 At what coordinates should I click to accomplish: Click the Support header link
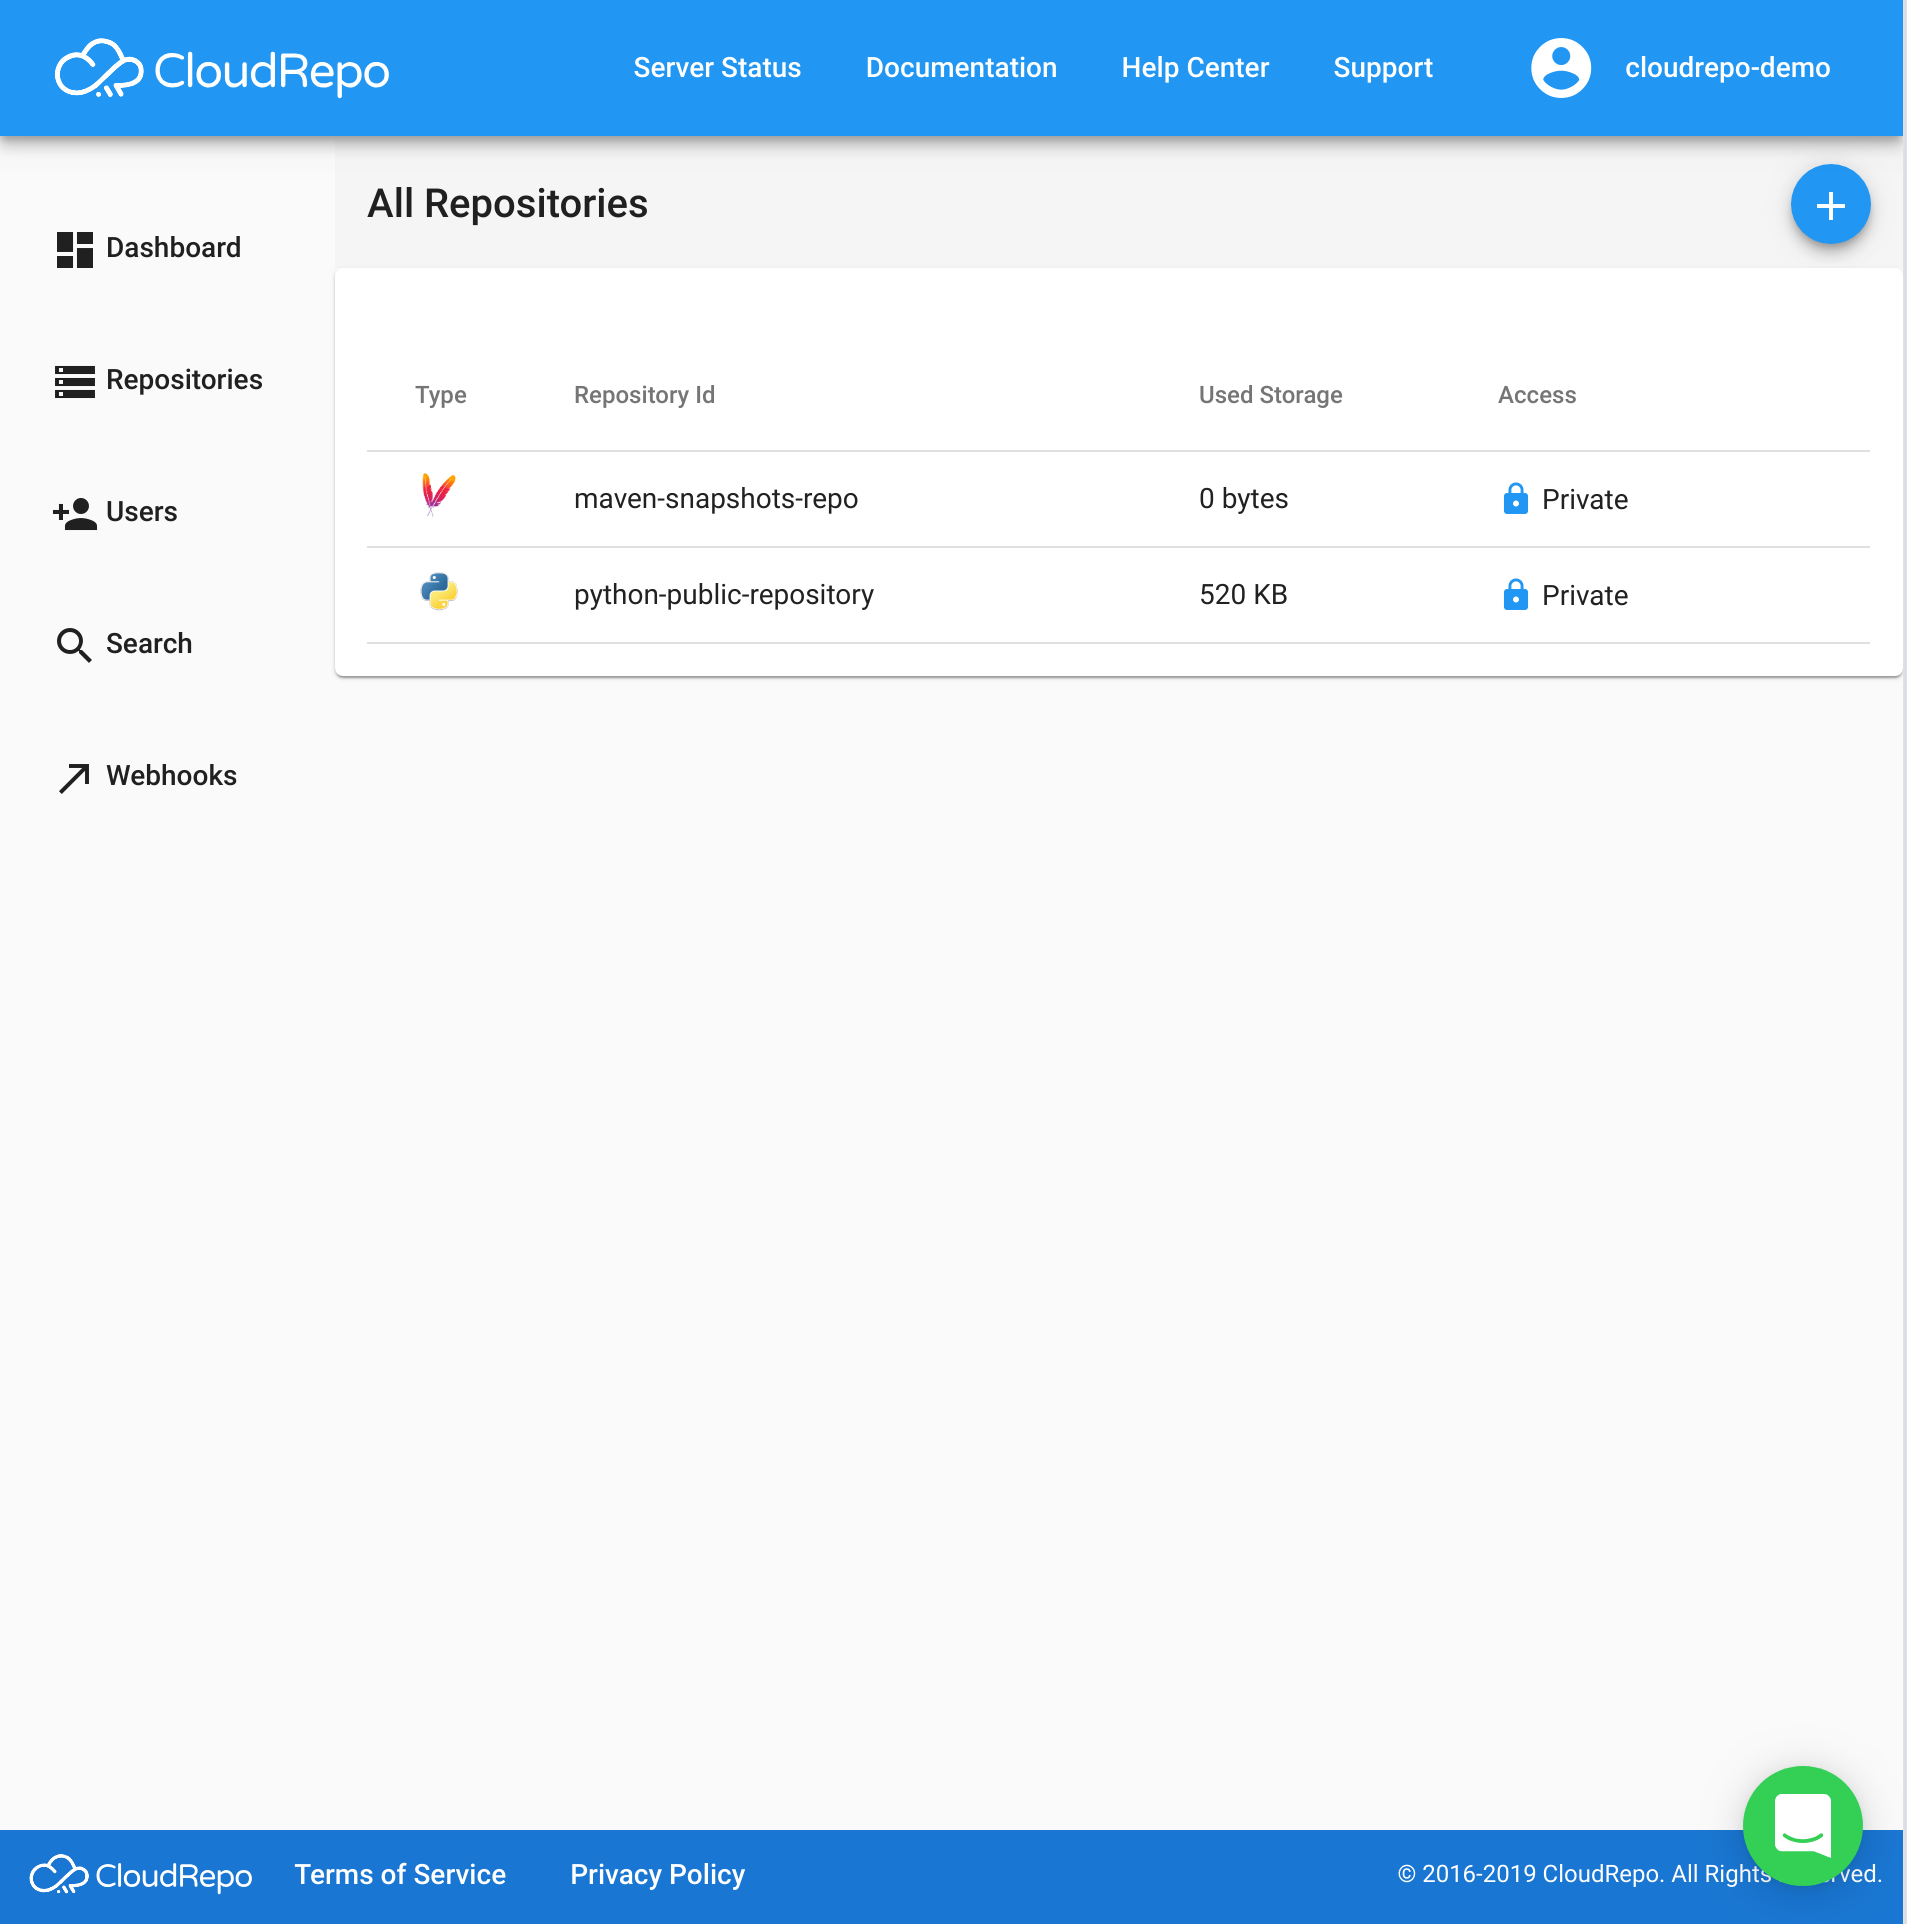pos(1383,68)
